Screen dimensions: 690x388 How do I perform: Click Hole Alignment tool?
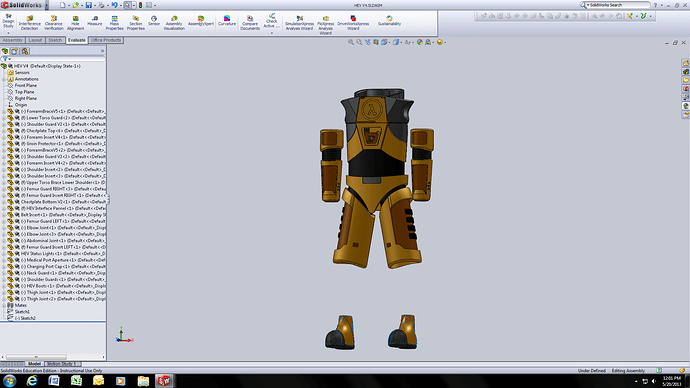tap(75, 22)
